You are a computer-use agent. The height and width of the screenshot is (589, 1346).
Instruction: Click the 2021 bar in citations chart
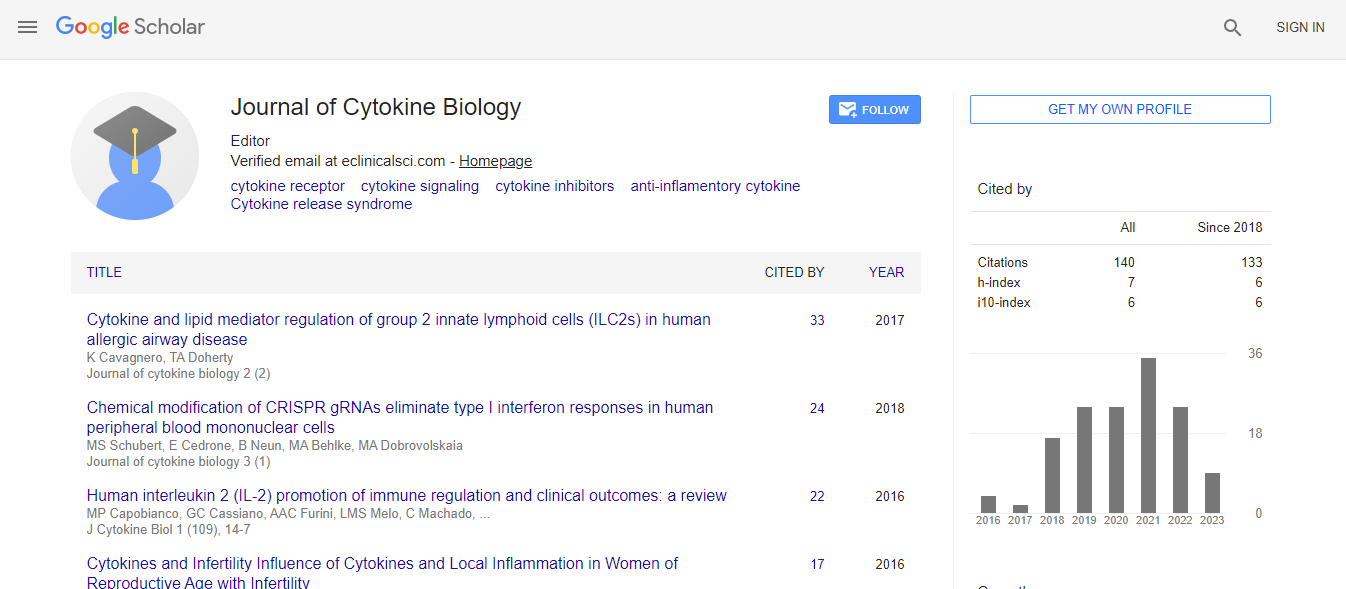coord(1148,434)
